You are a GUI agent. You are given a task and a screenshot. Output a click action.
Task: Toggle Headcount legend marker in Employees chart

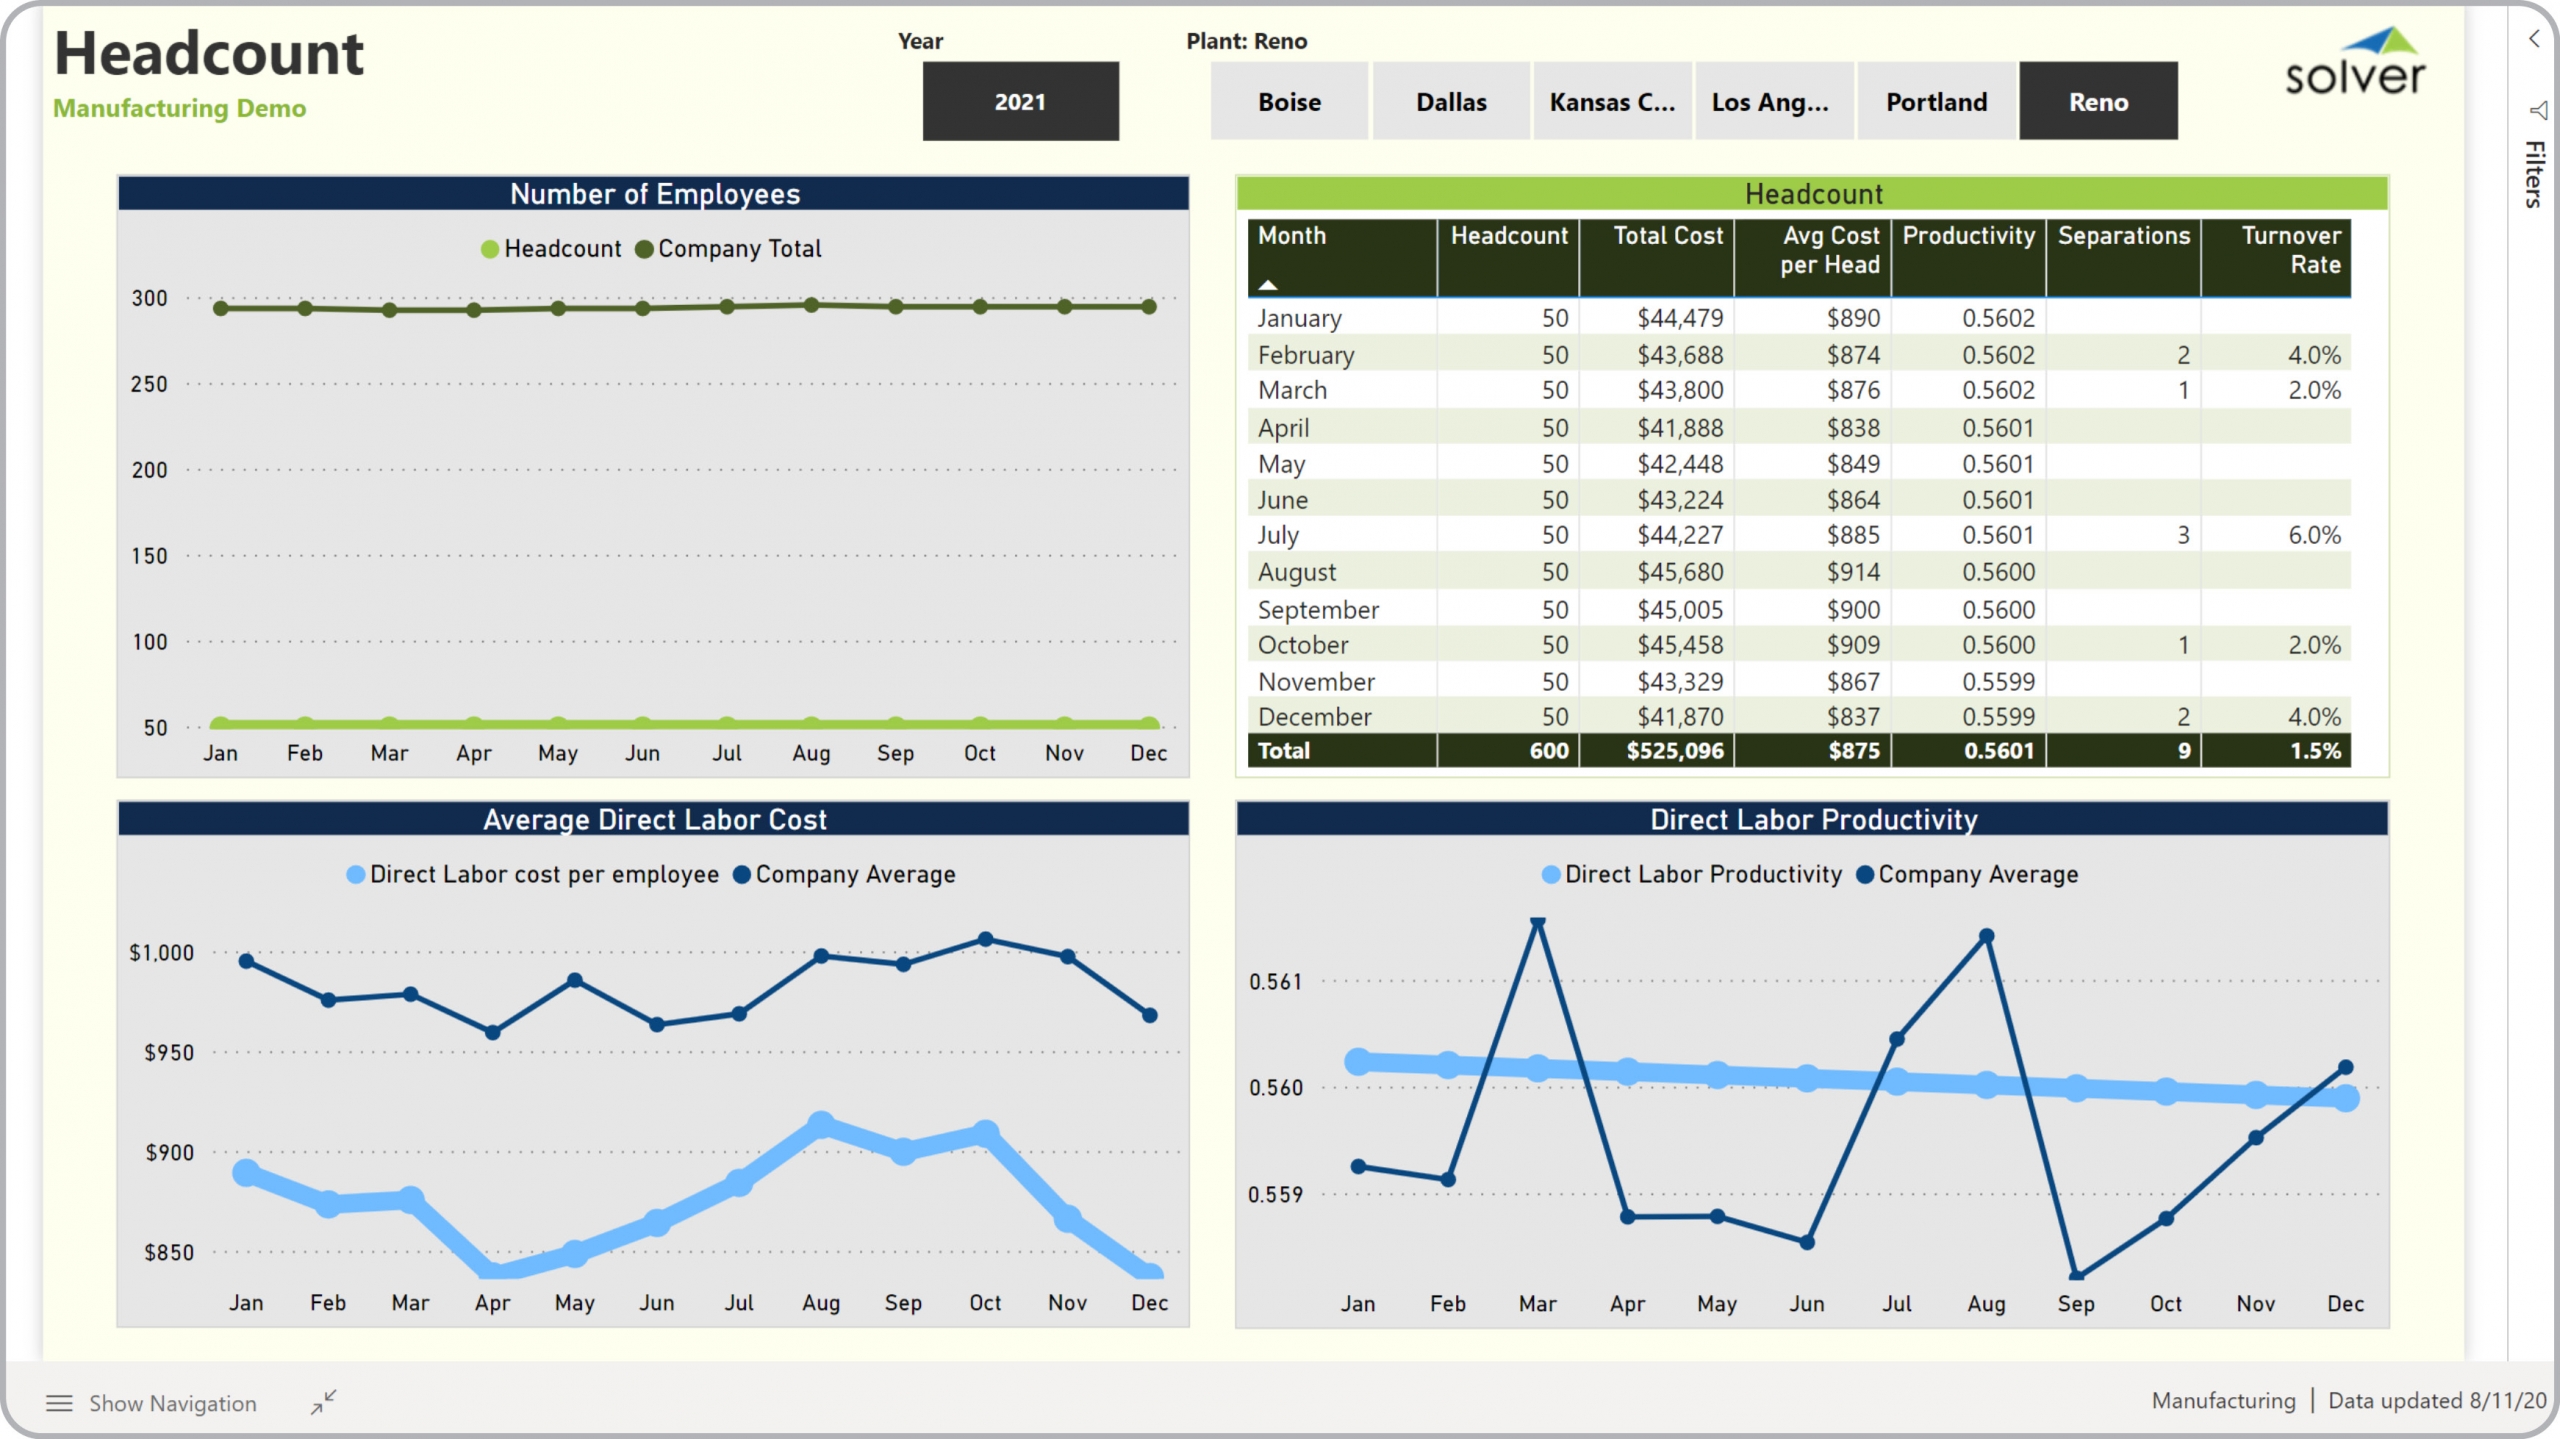pyautogui.click(x=490, y=249)
